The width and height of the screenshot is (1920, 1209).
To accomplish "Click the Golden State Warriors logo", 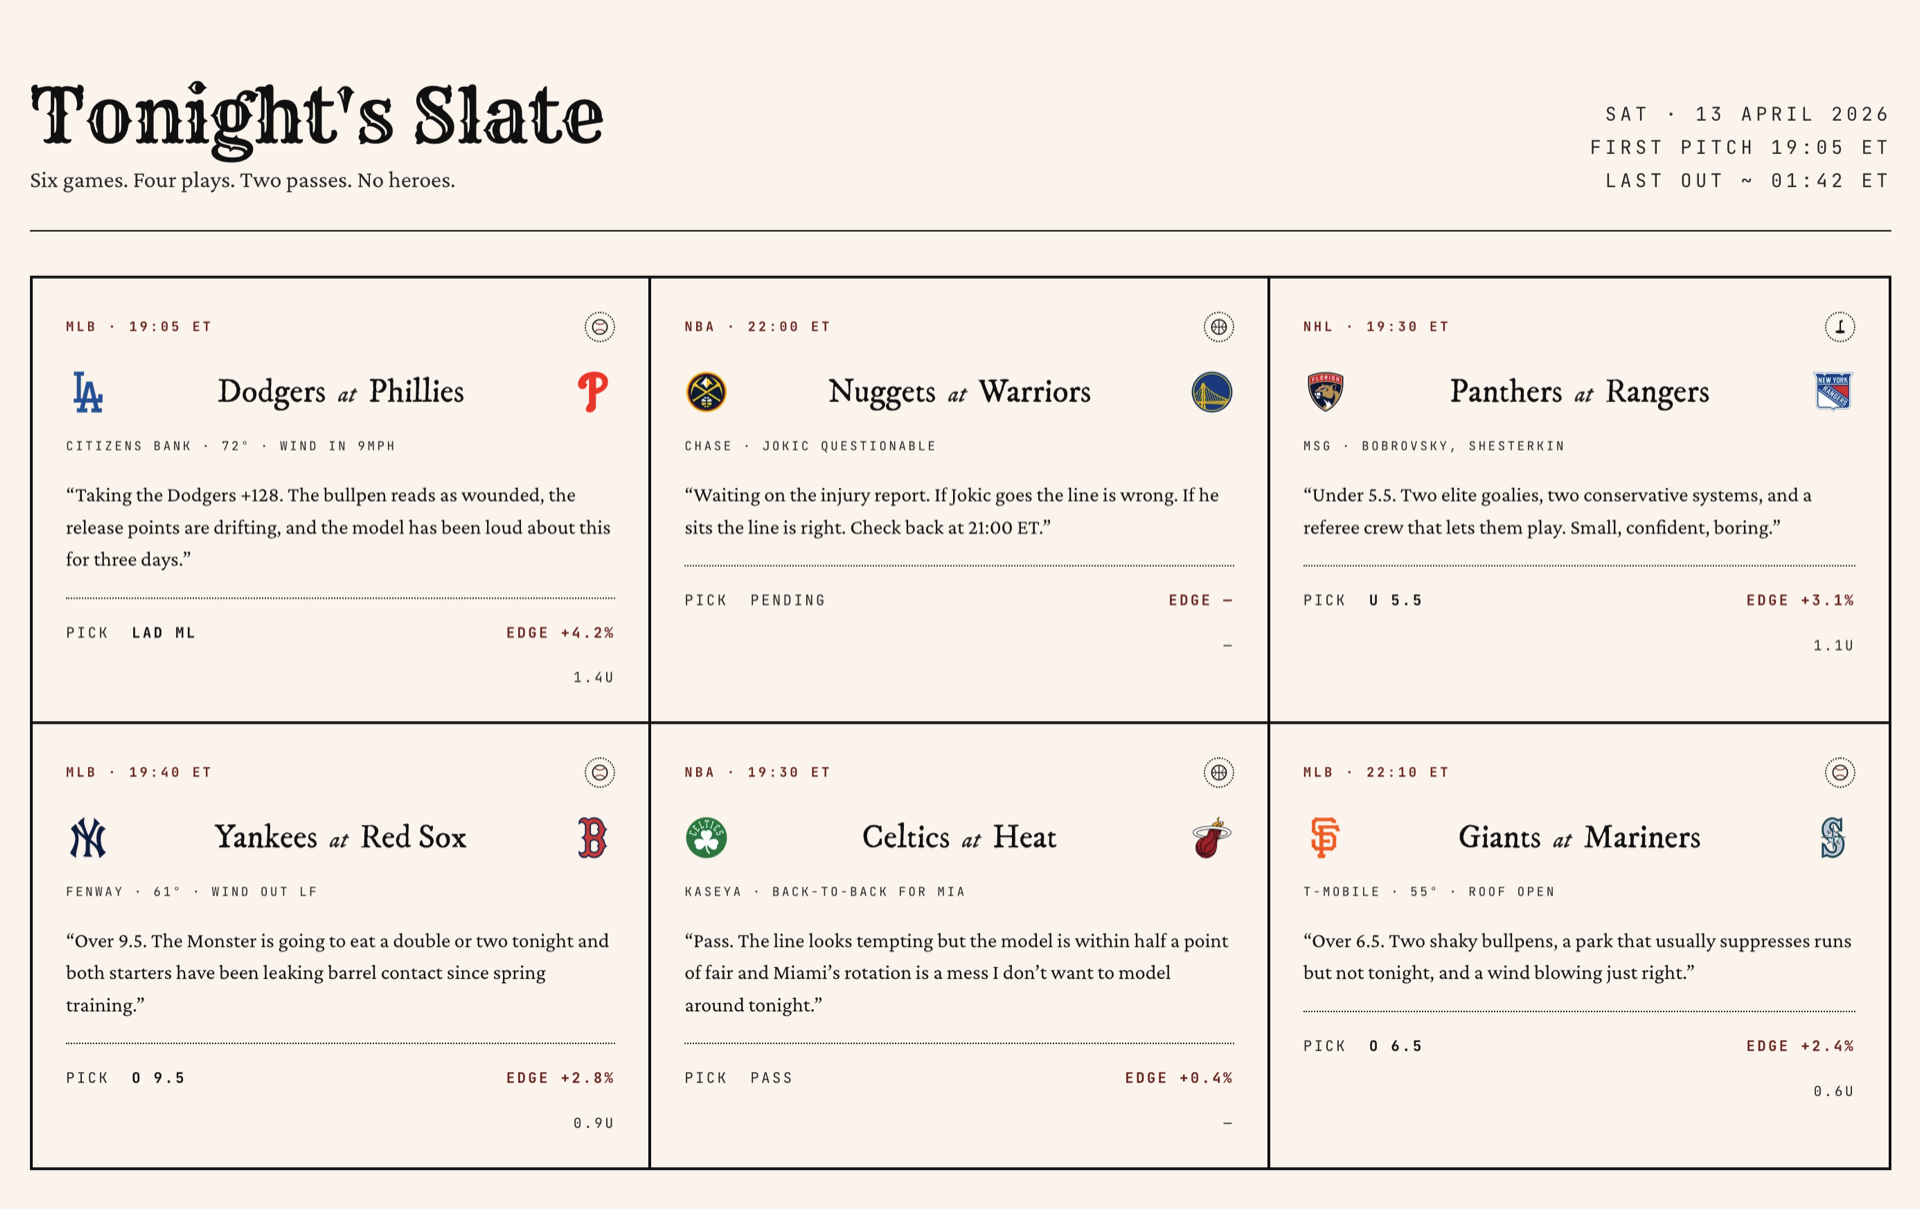I will (x=1211, y=392).
